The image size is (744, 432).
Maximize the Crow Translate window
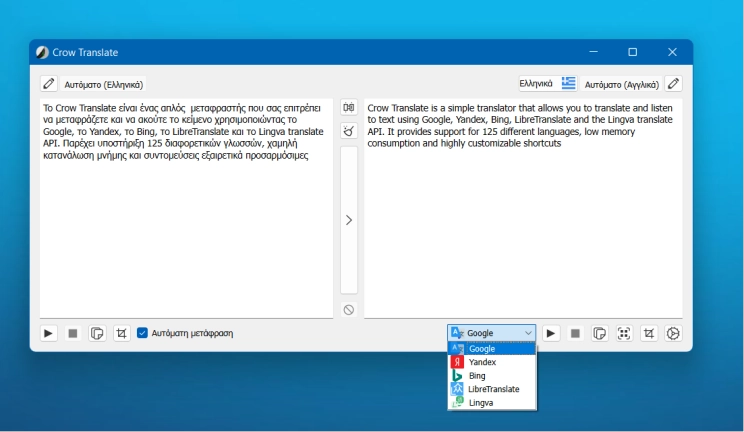tap(632, 52)
